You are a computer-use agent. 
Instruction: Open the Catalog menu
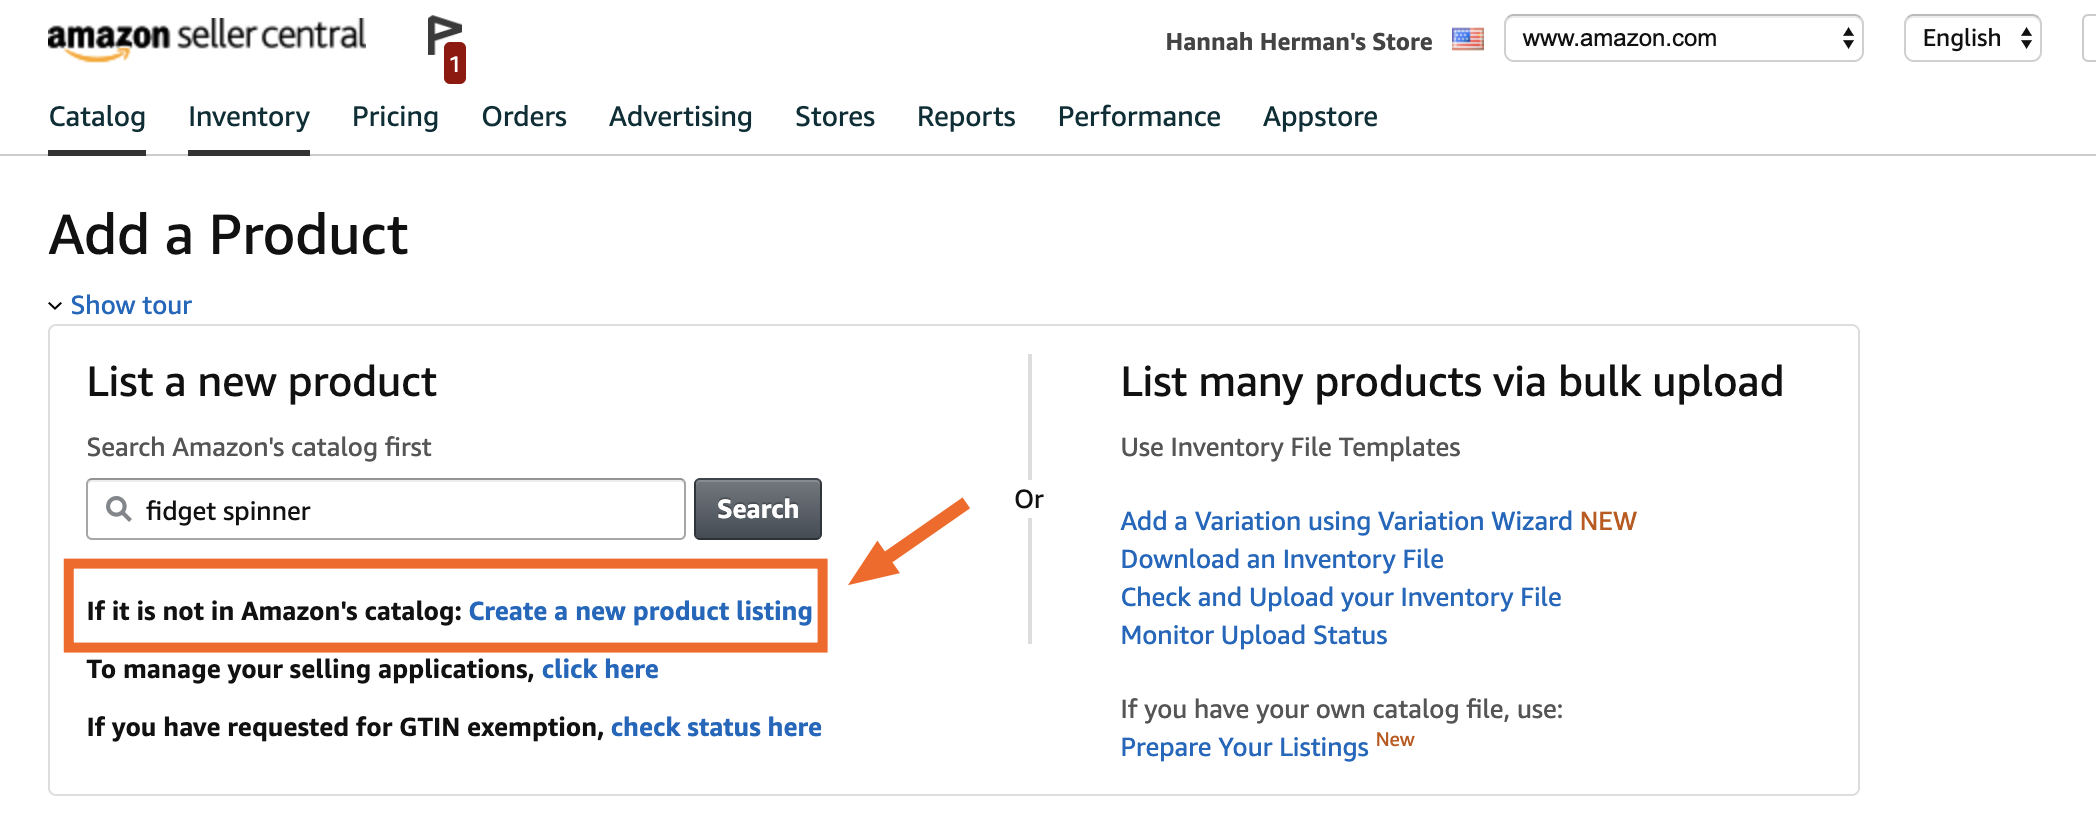click(97, 117)
